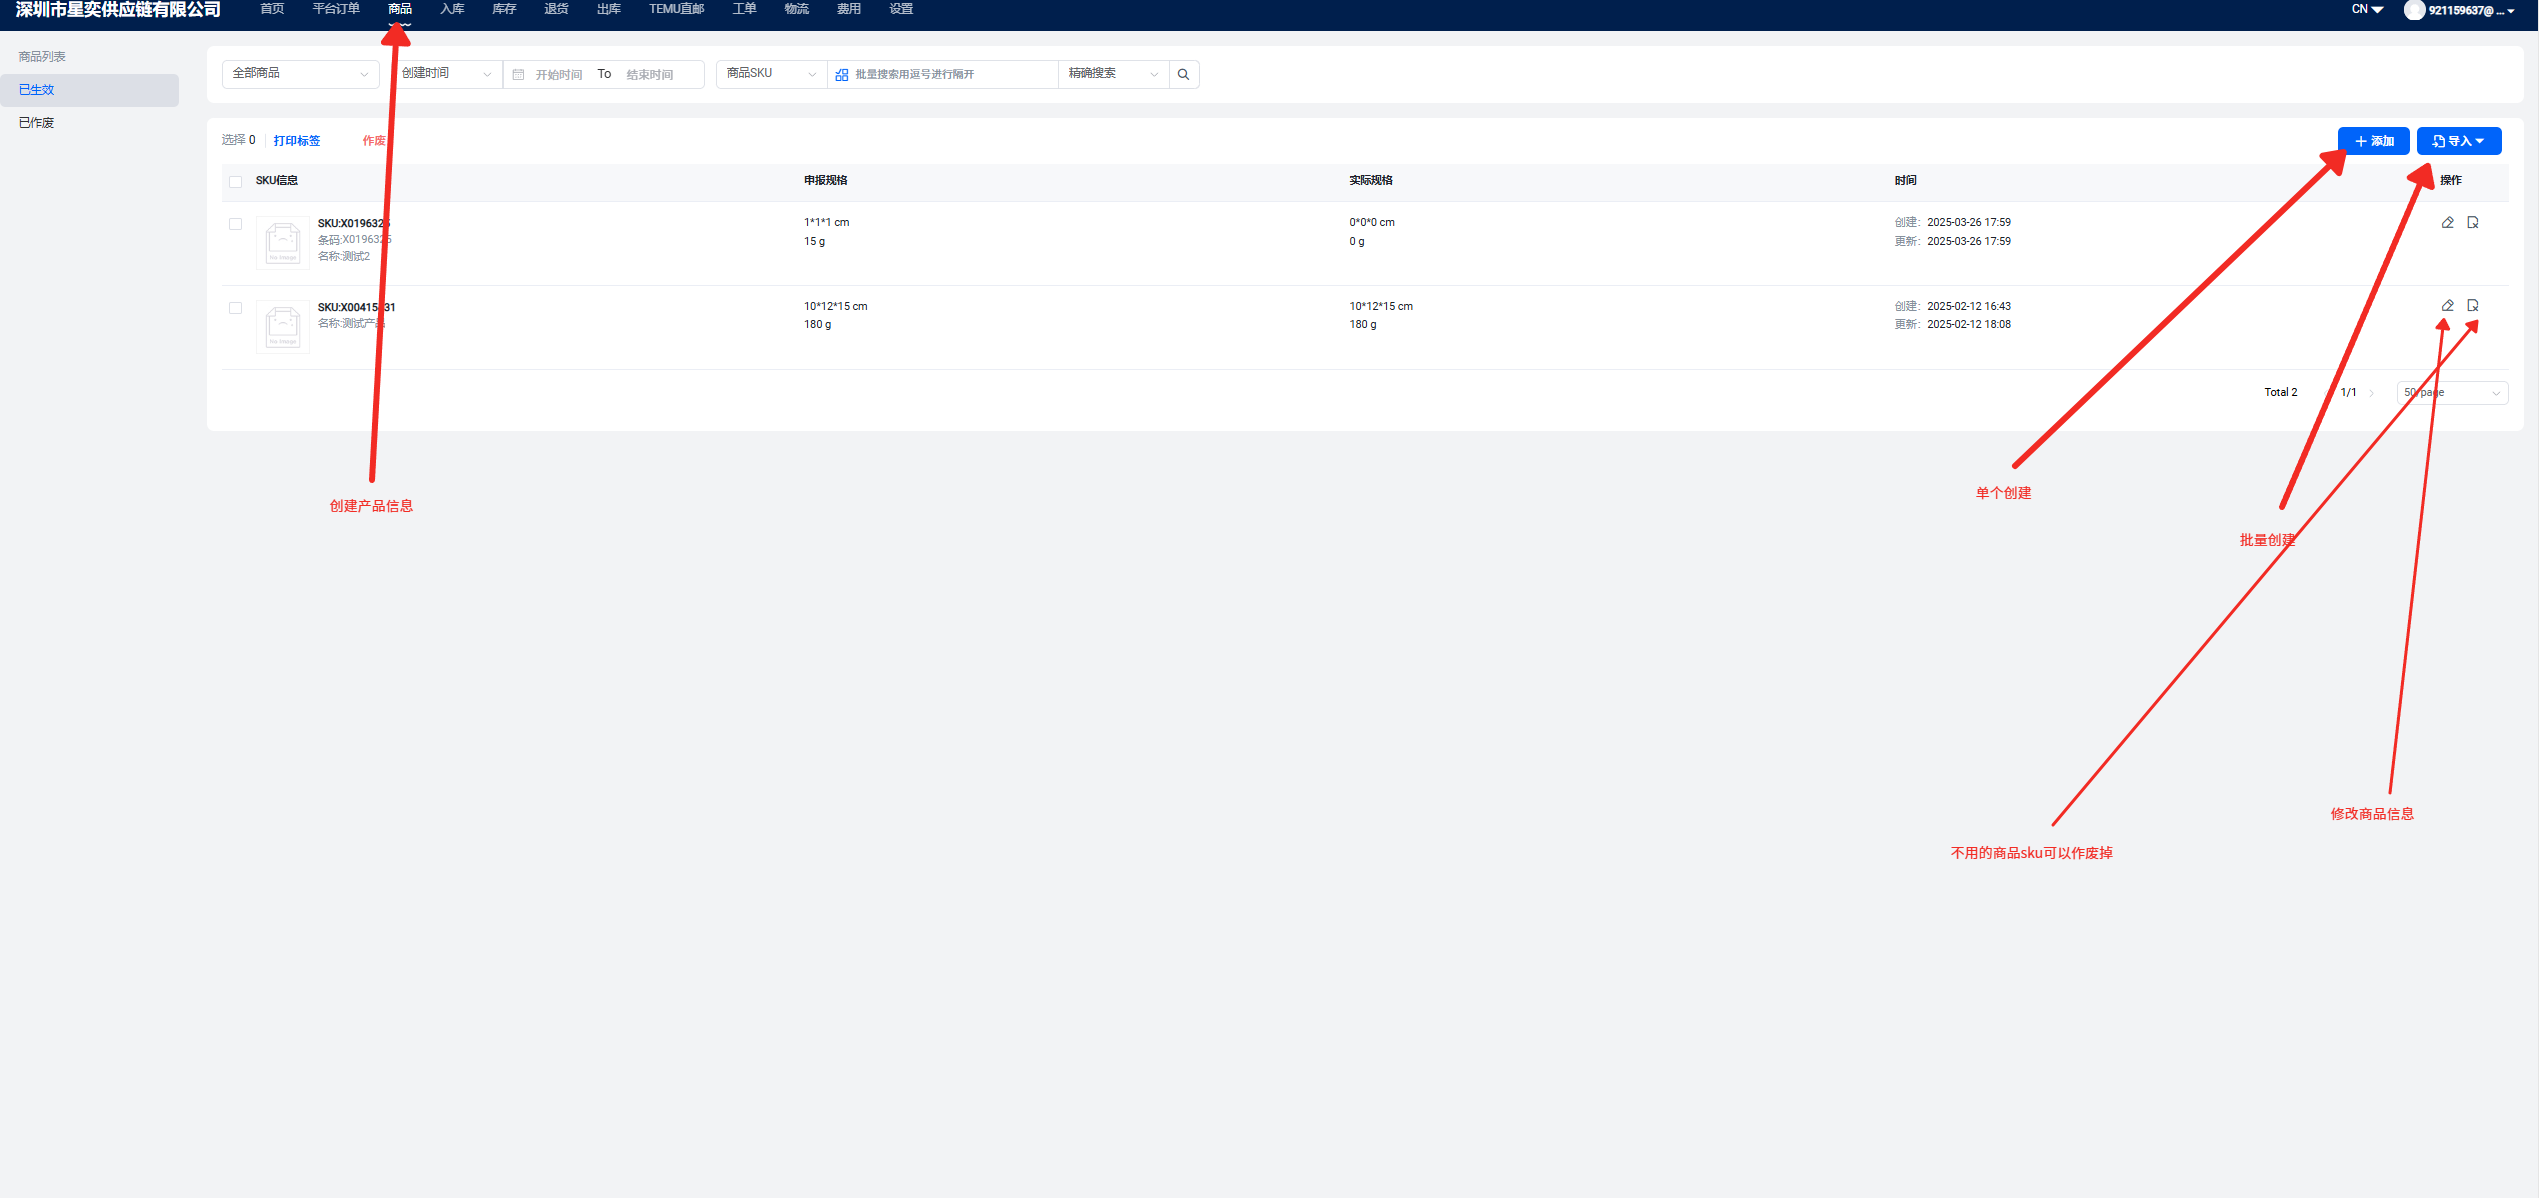Screen dimensions: 2539x1198
Task: Void the 10*12*15 cm product row icon
Action: (x=2473, y=305)
